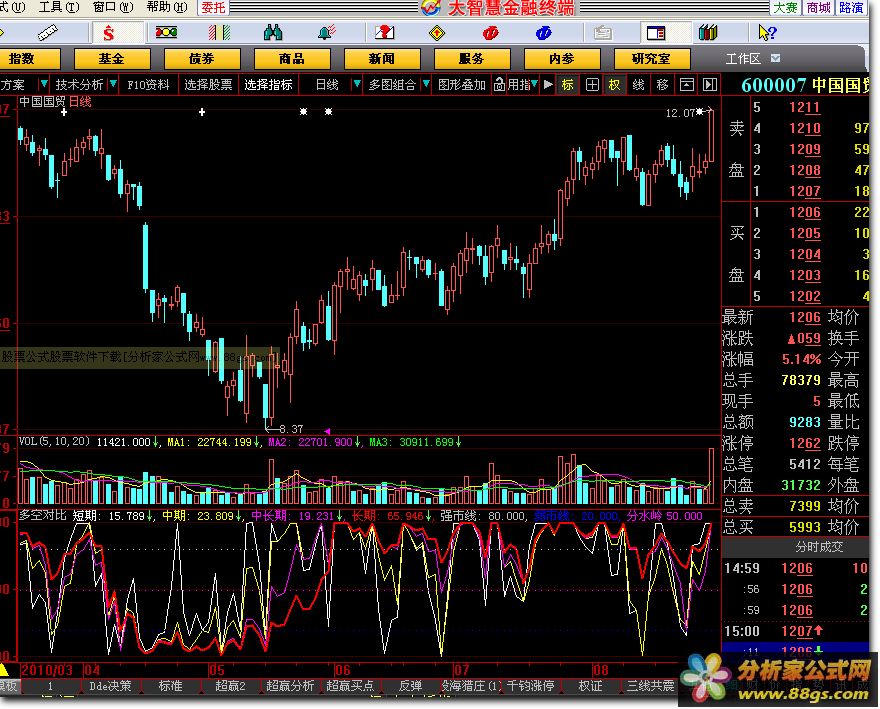
Task: Click the 商城 link
Action: tap(818, 7)
